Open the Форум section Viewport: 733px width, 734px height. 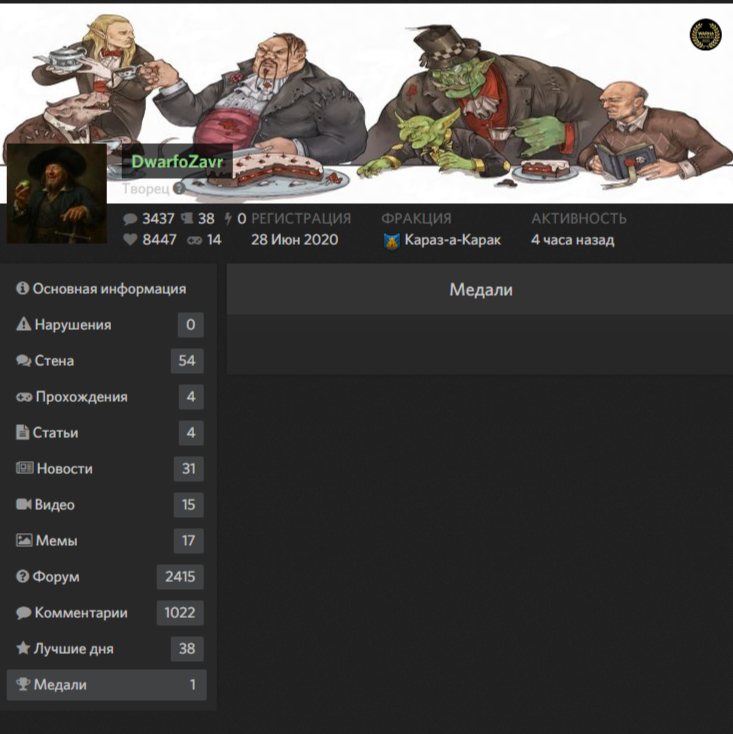(107, 577)
